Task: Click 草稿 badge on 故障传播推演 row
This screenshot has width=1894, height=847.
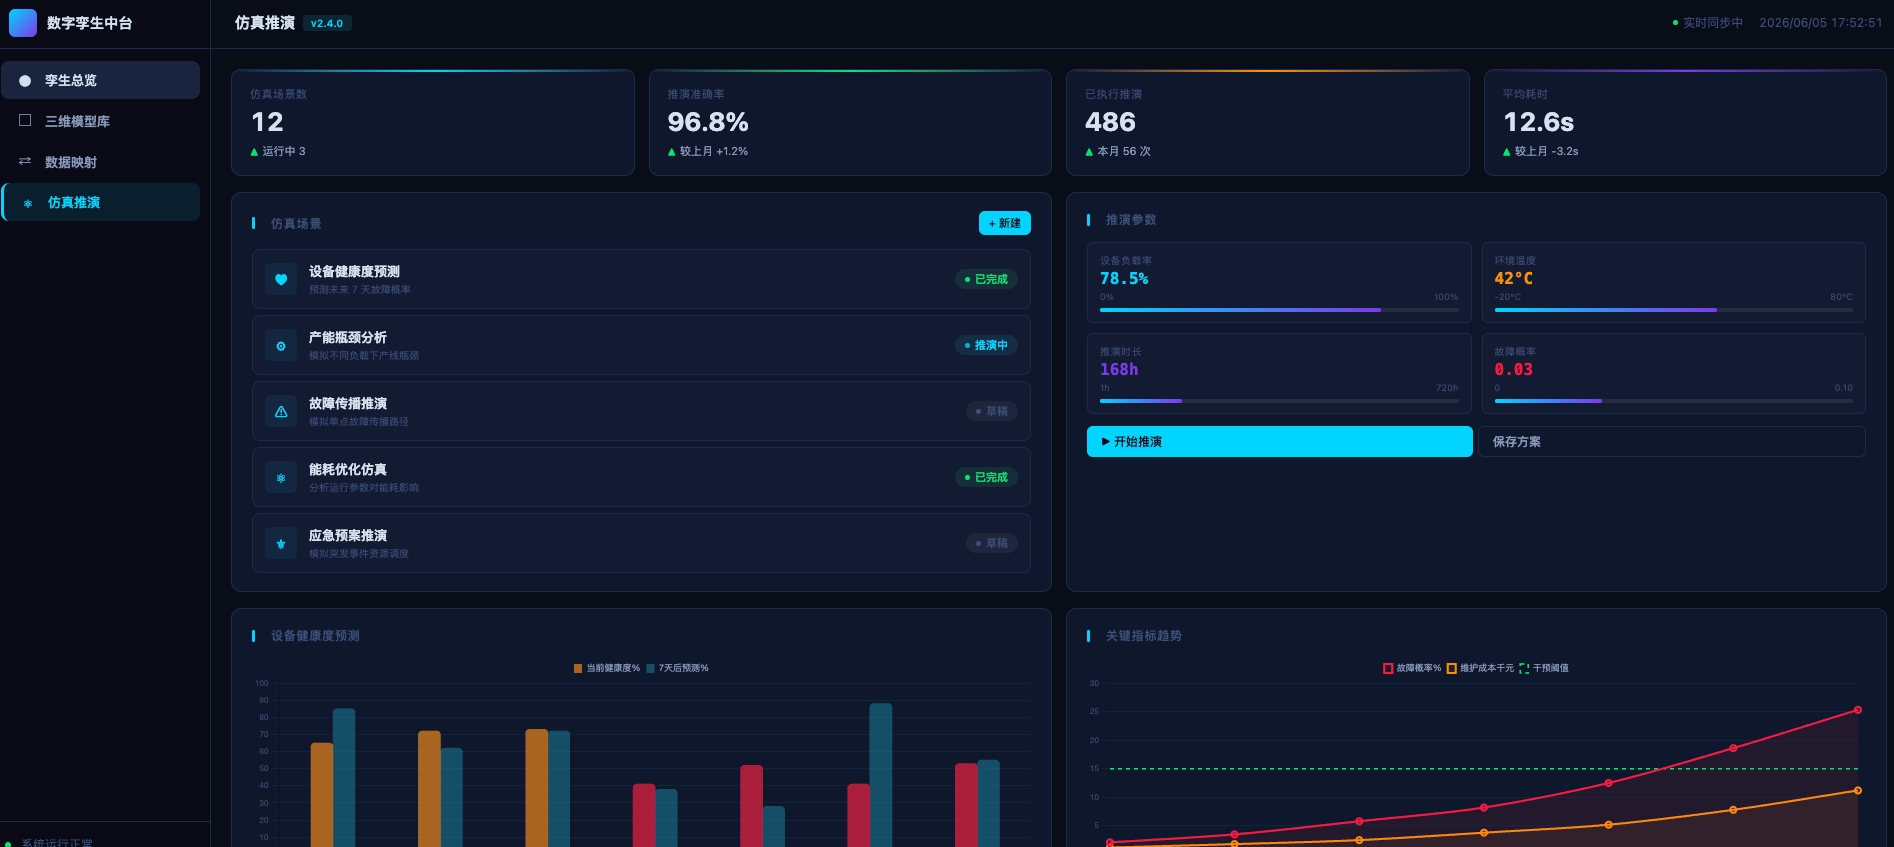Action: click(992, 412)
